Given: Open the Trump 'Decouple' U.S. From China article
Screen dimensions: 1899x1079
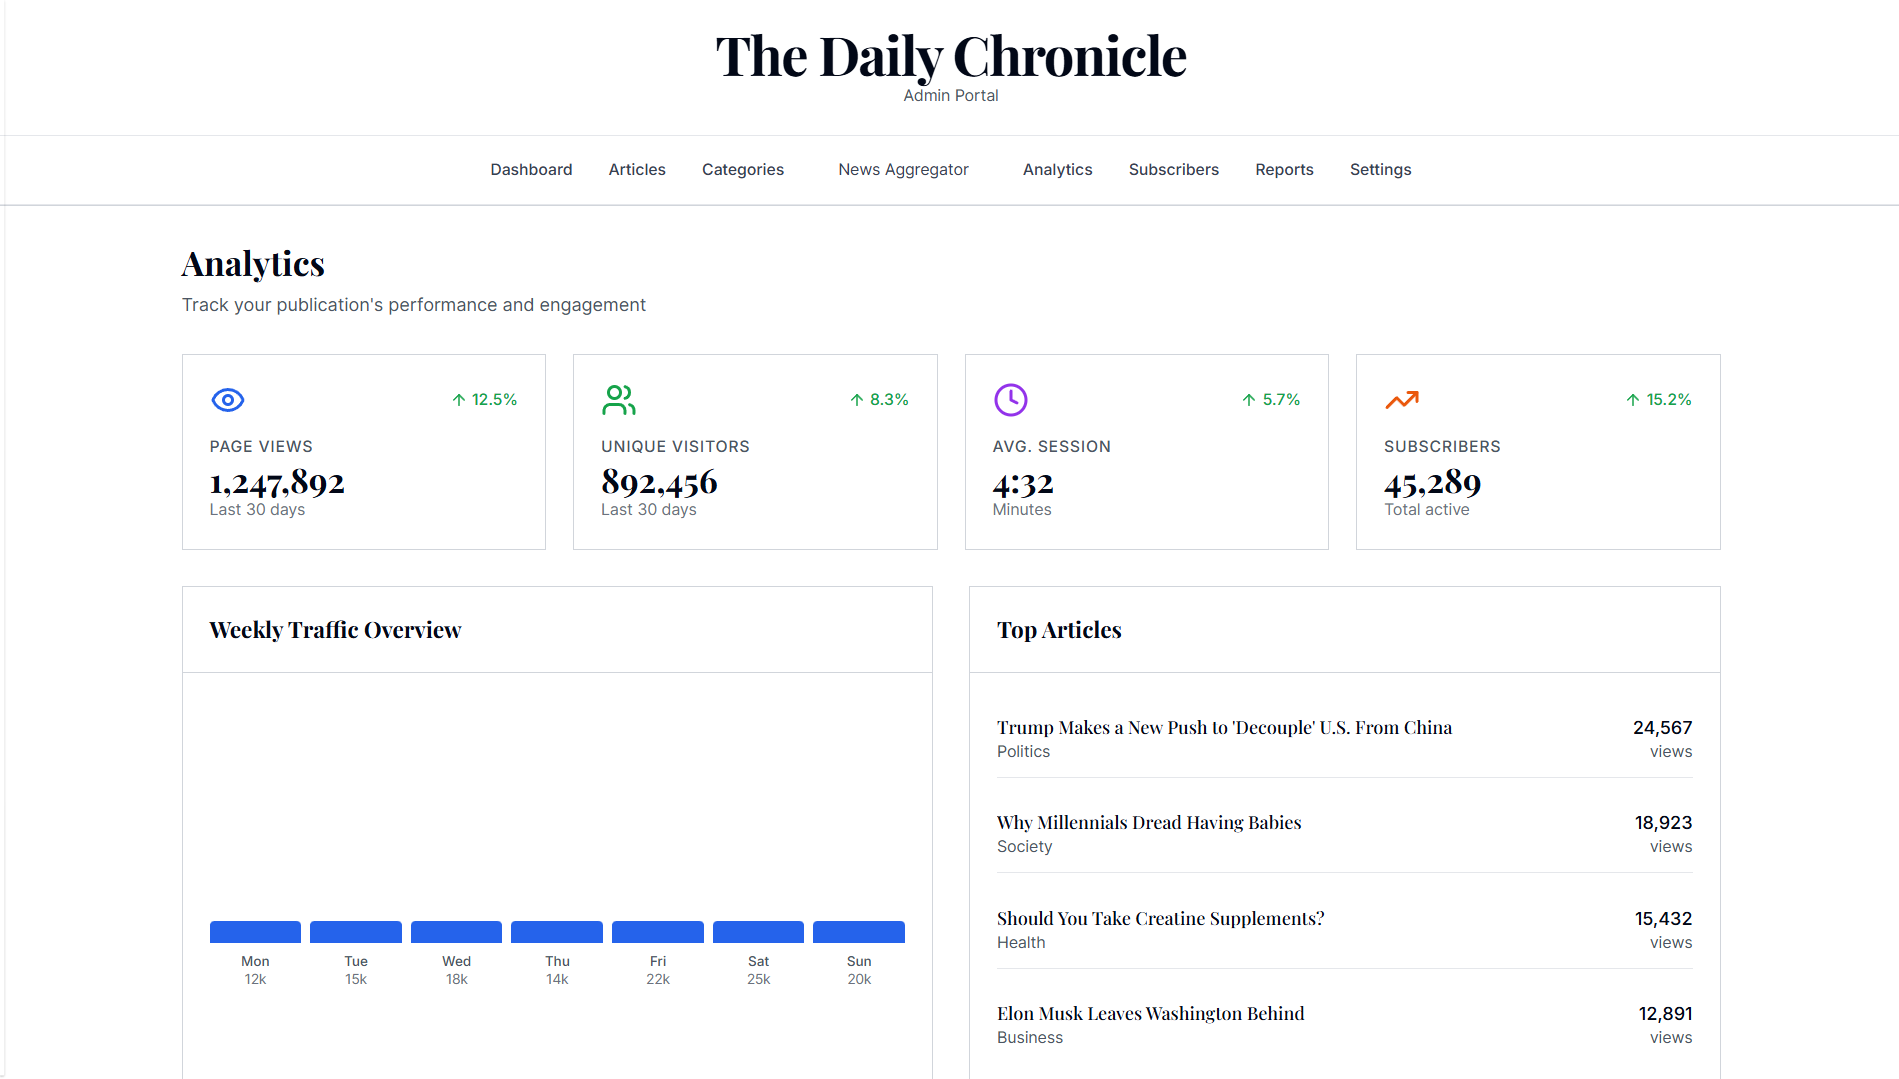Looking at the screenshot, I should point(1224,728).
